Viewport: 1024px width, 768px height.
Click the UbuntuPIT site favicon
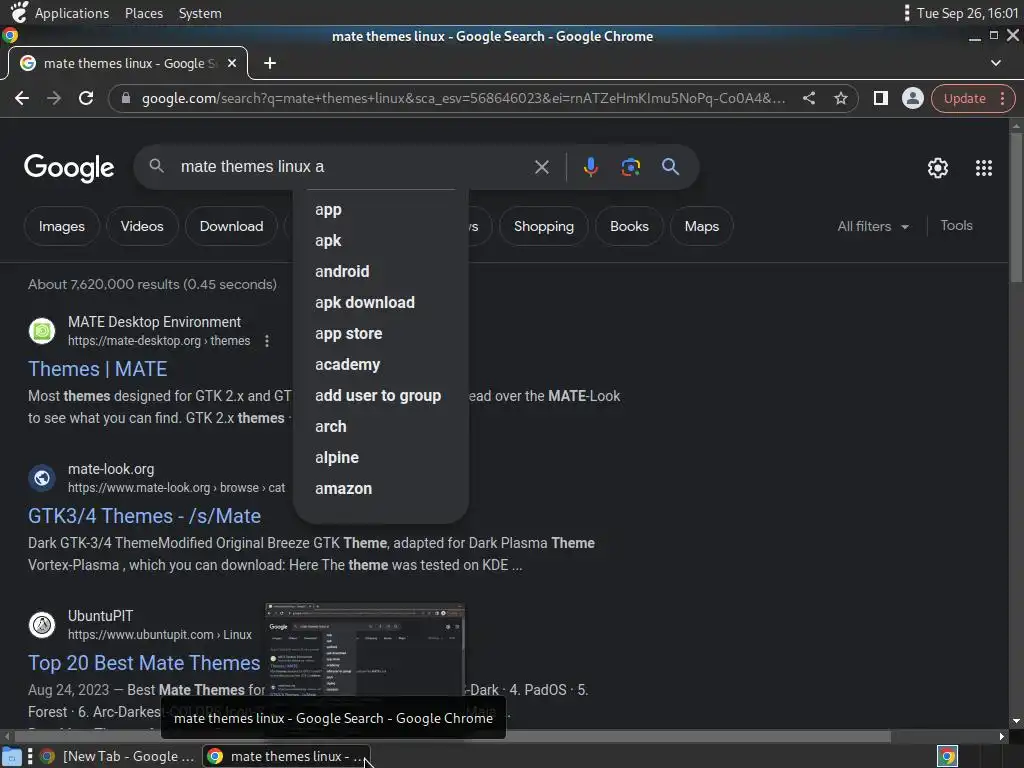coord(42,624)
